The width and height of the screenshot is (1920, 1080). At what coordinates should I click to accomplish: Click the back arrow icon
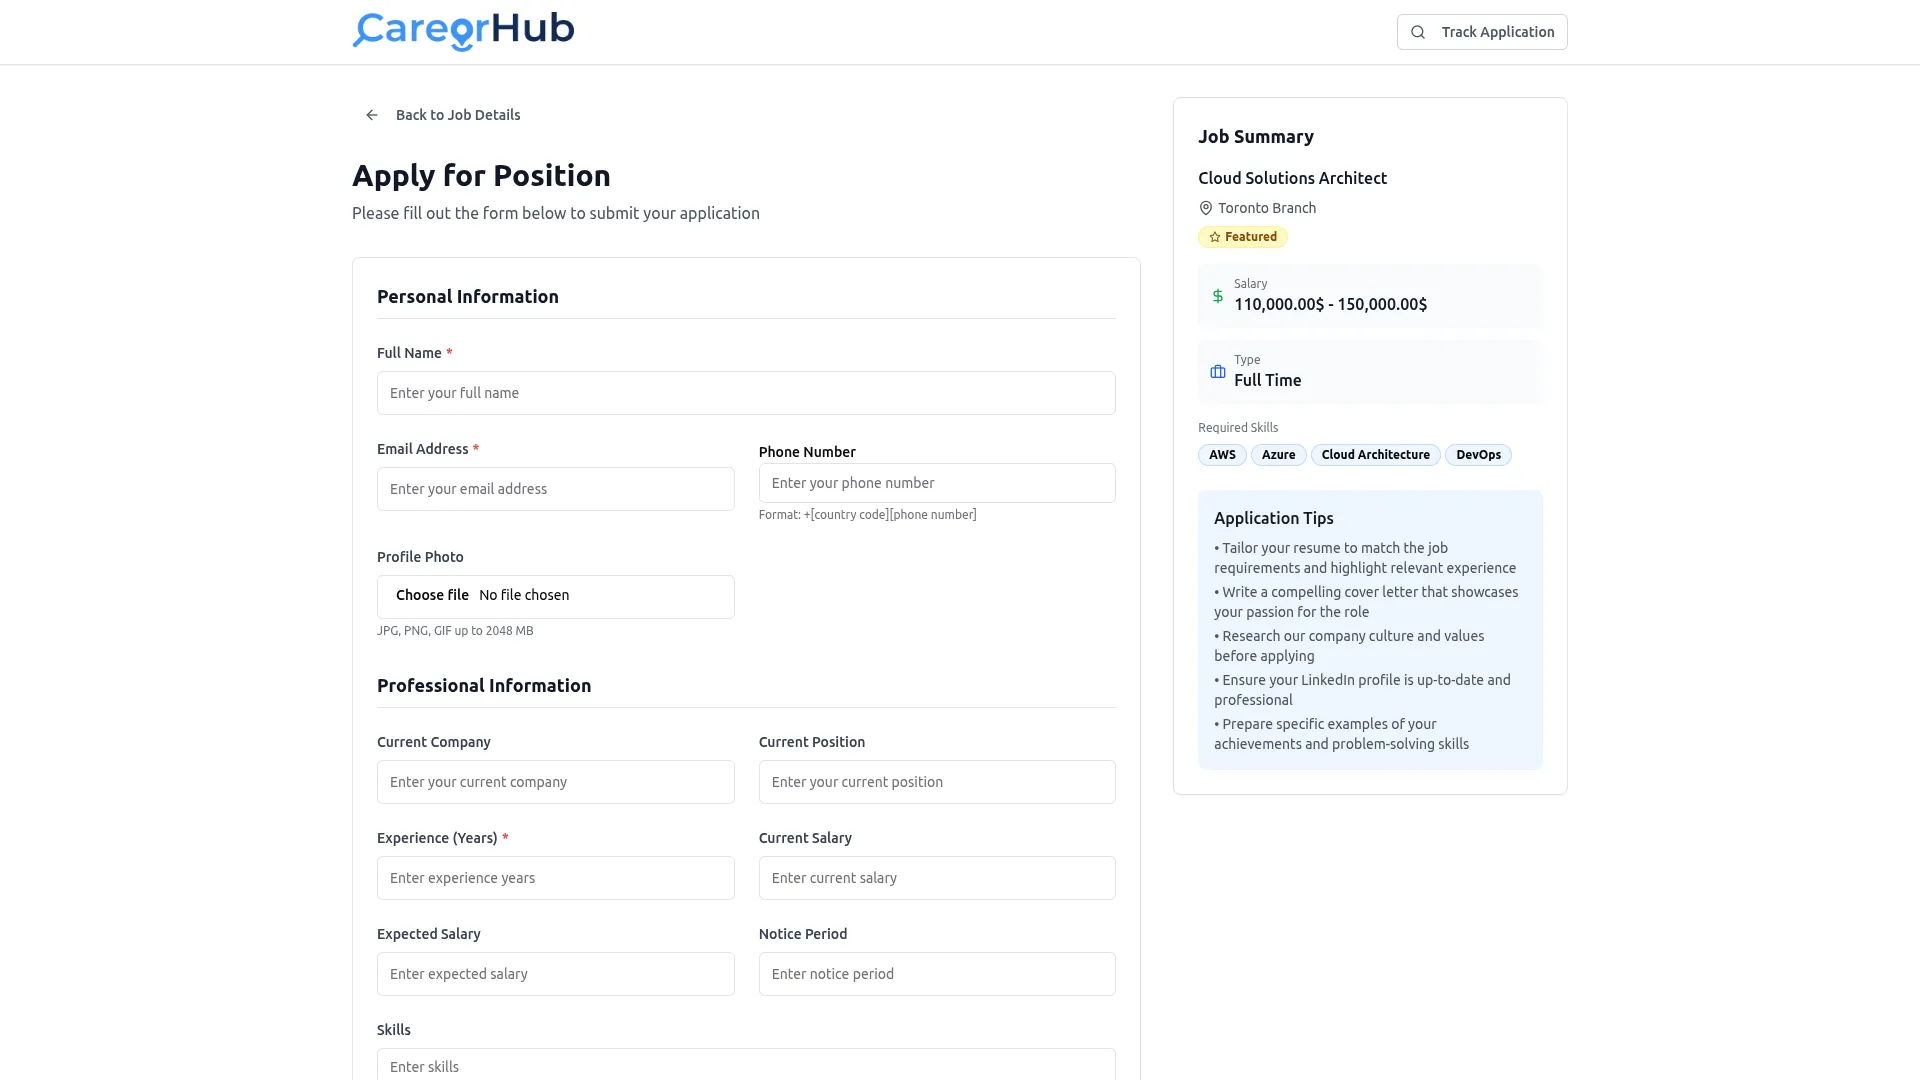click(x=372, y=115)
